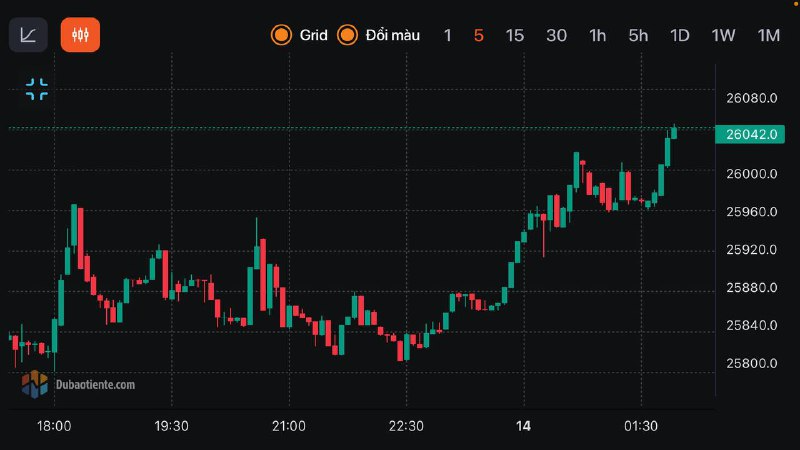Switch to 1M timeframe
The image size is (800, 450).
pos(768,35)
